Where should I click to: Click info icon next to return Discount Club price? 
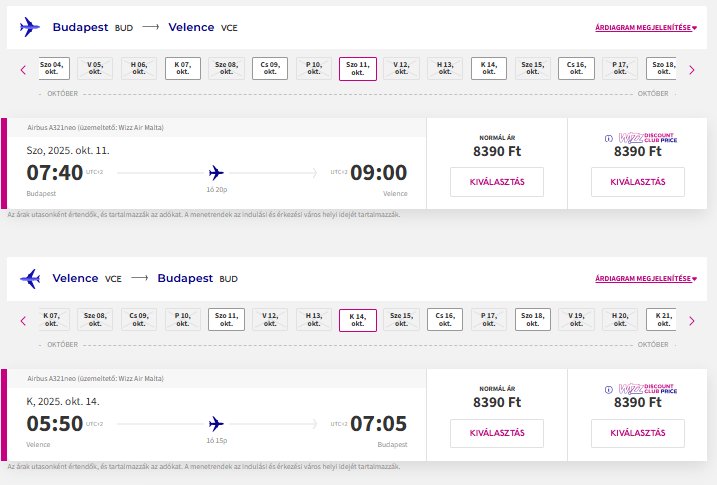[x=608, y=390]
